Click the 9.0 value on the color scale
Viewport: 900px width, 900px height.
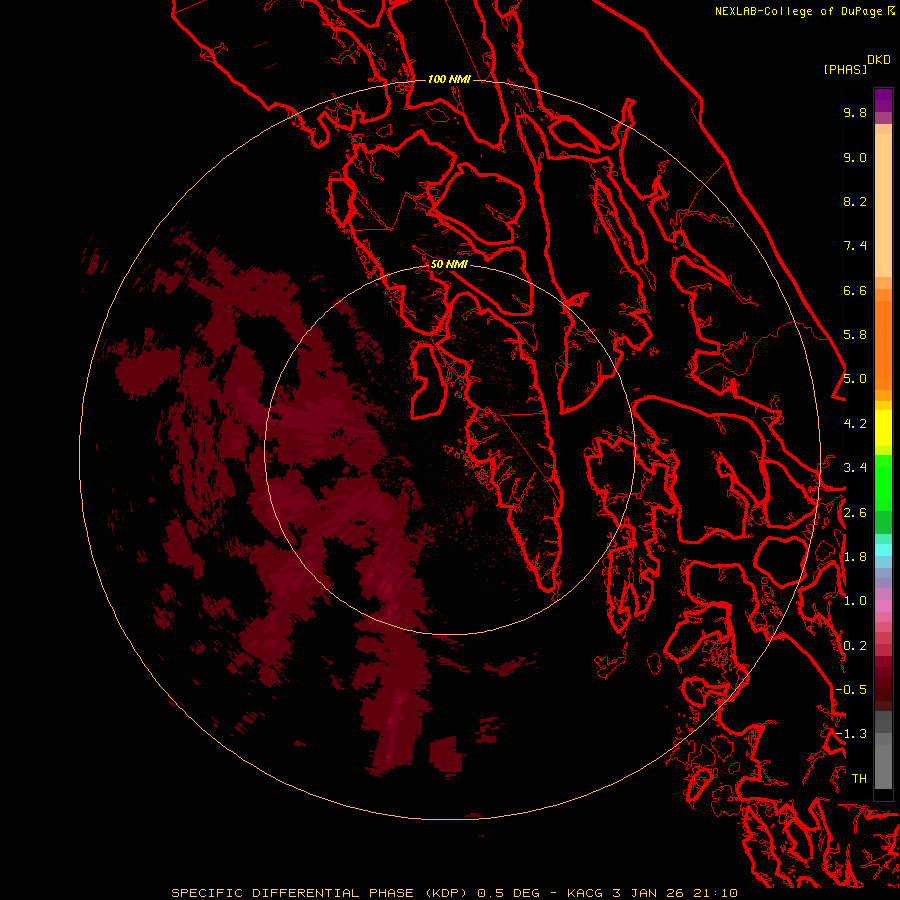click(855, 157)
